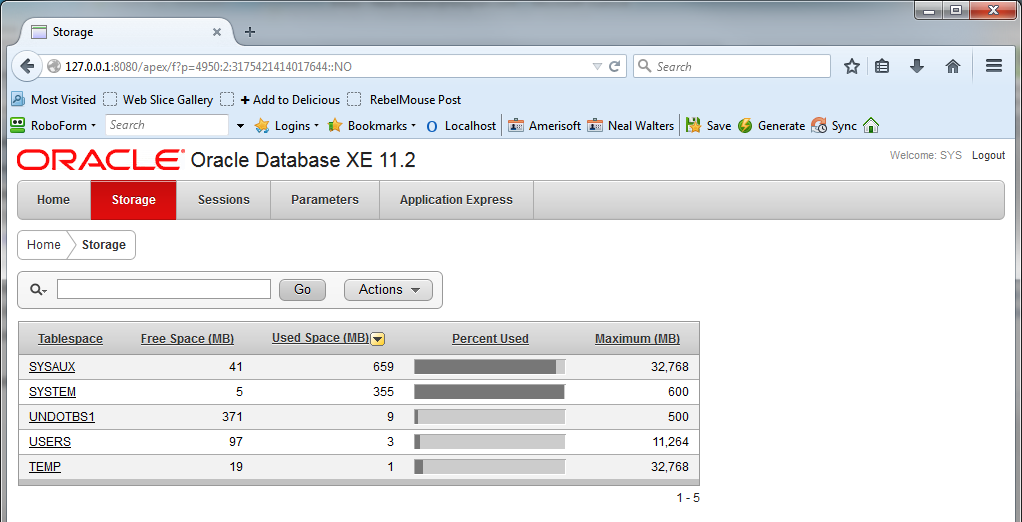
Task: Click the Add to Delicious bookmark
Action: [x=280, y=100]
